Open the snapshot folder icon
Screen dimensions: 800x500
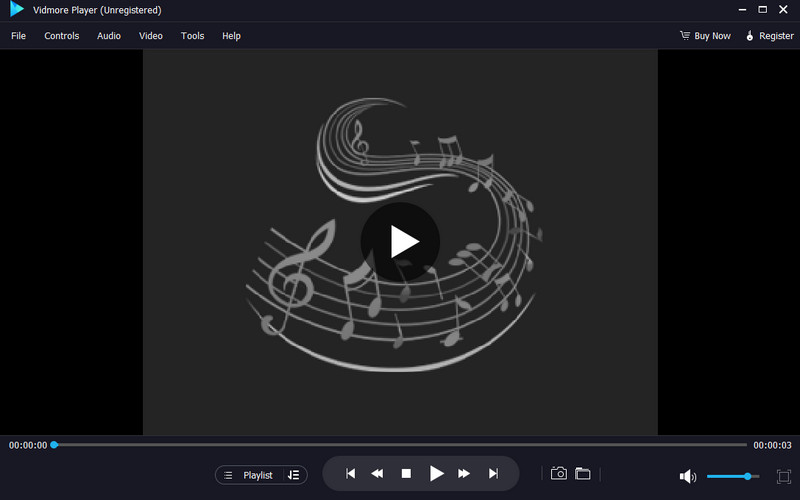583,473
